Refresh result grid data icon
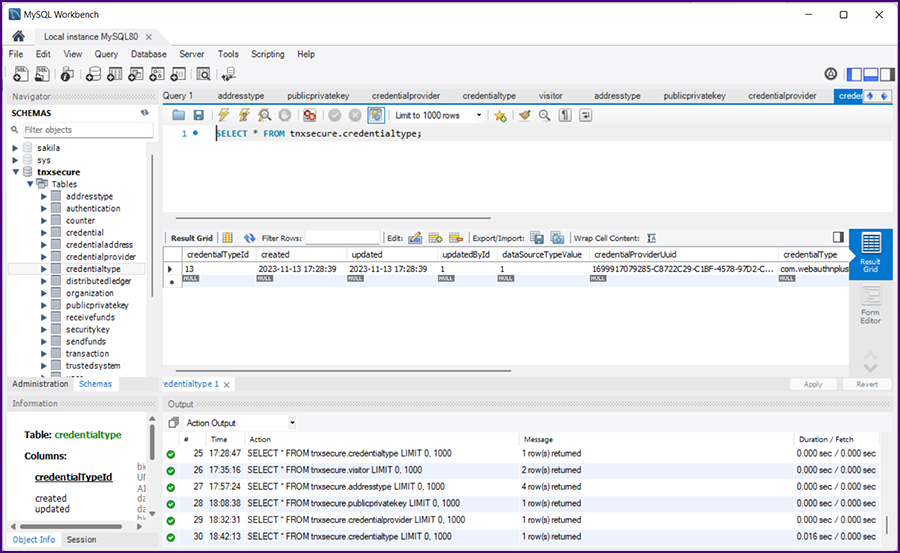The height and width of the screenshot is (553, 900). (249, 238)
